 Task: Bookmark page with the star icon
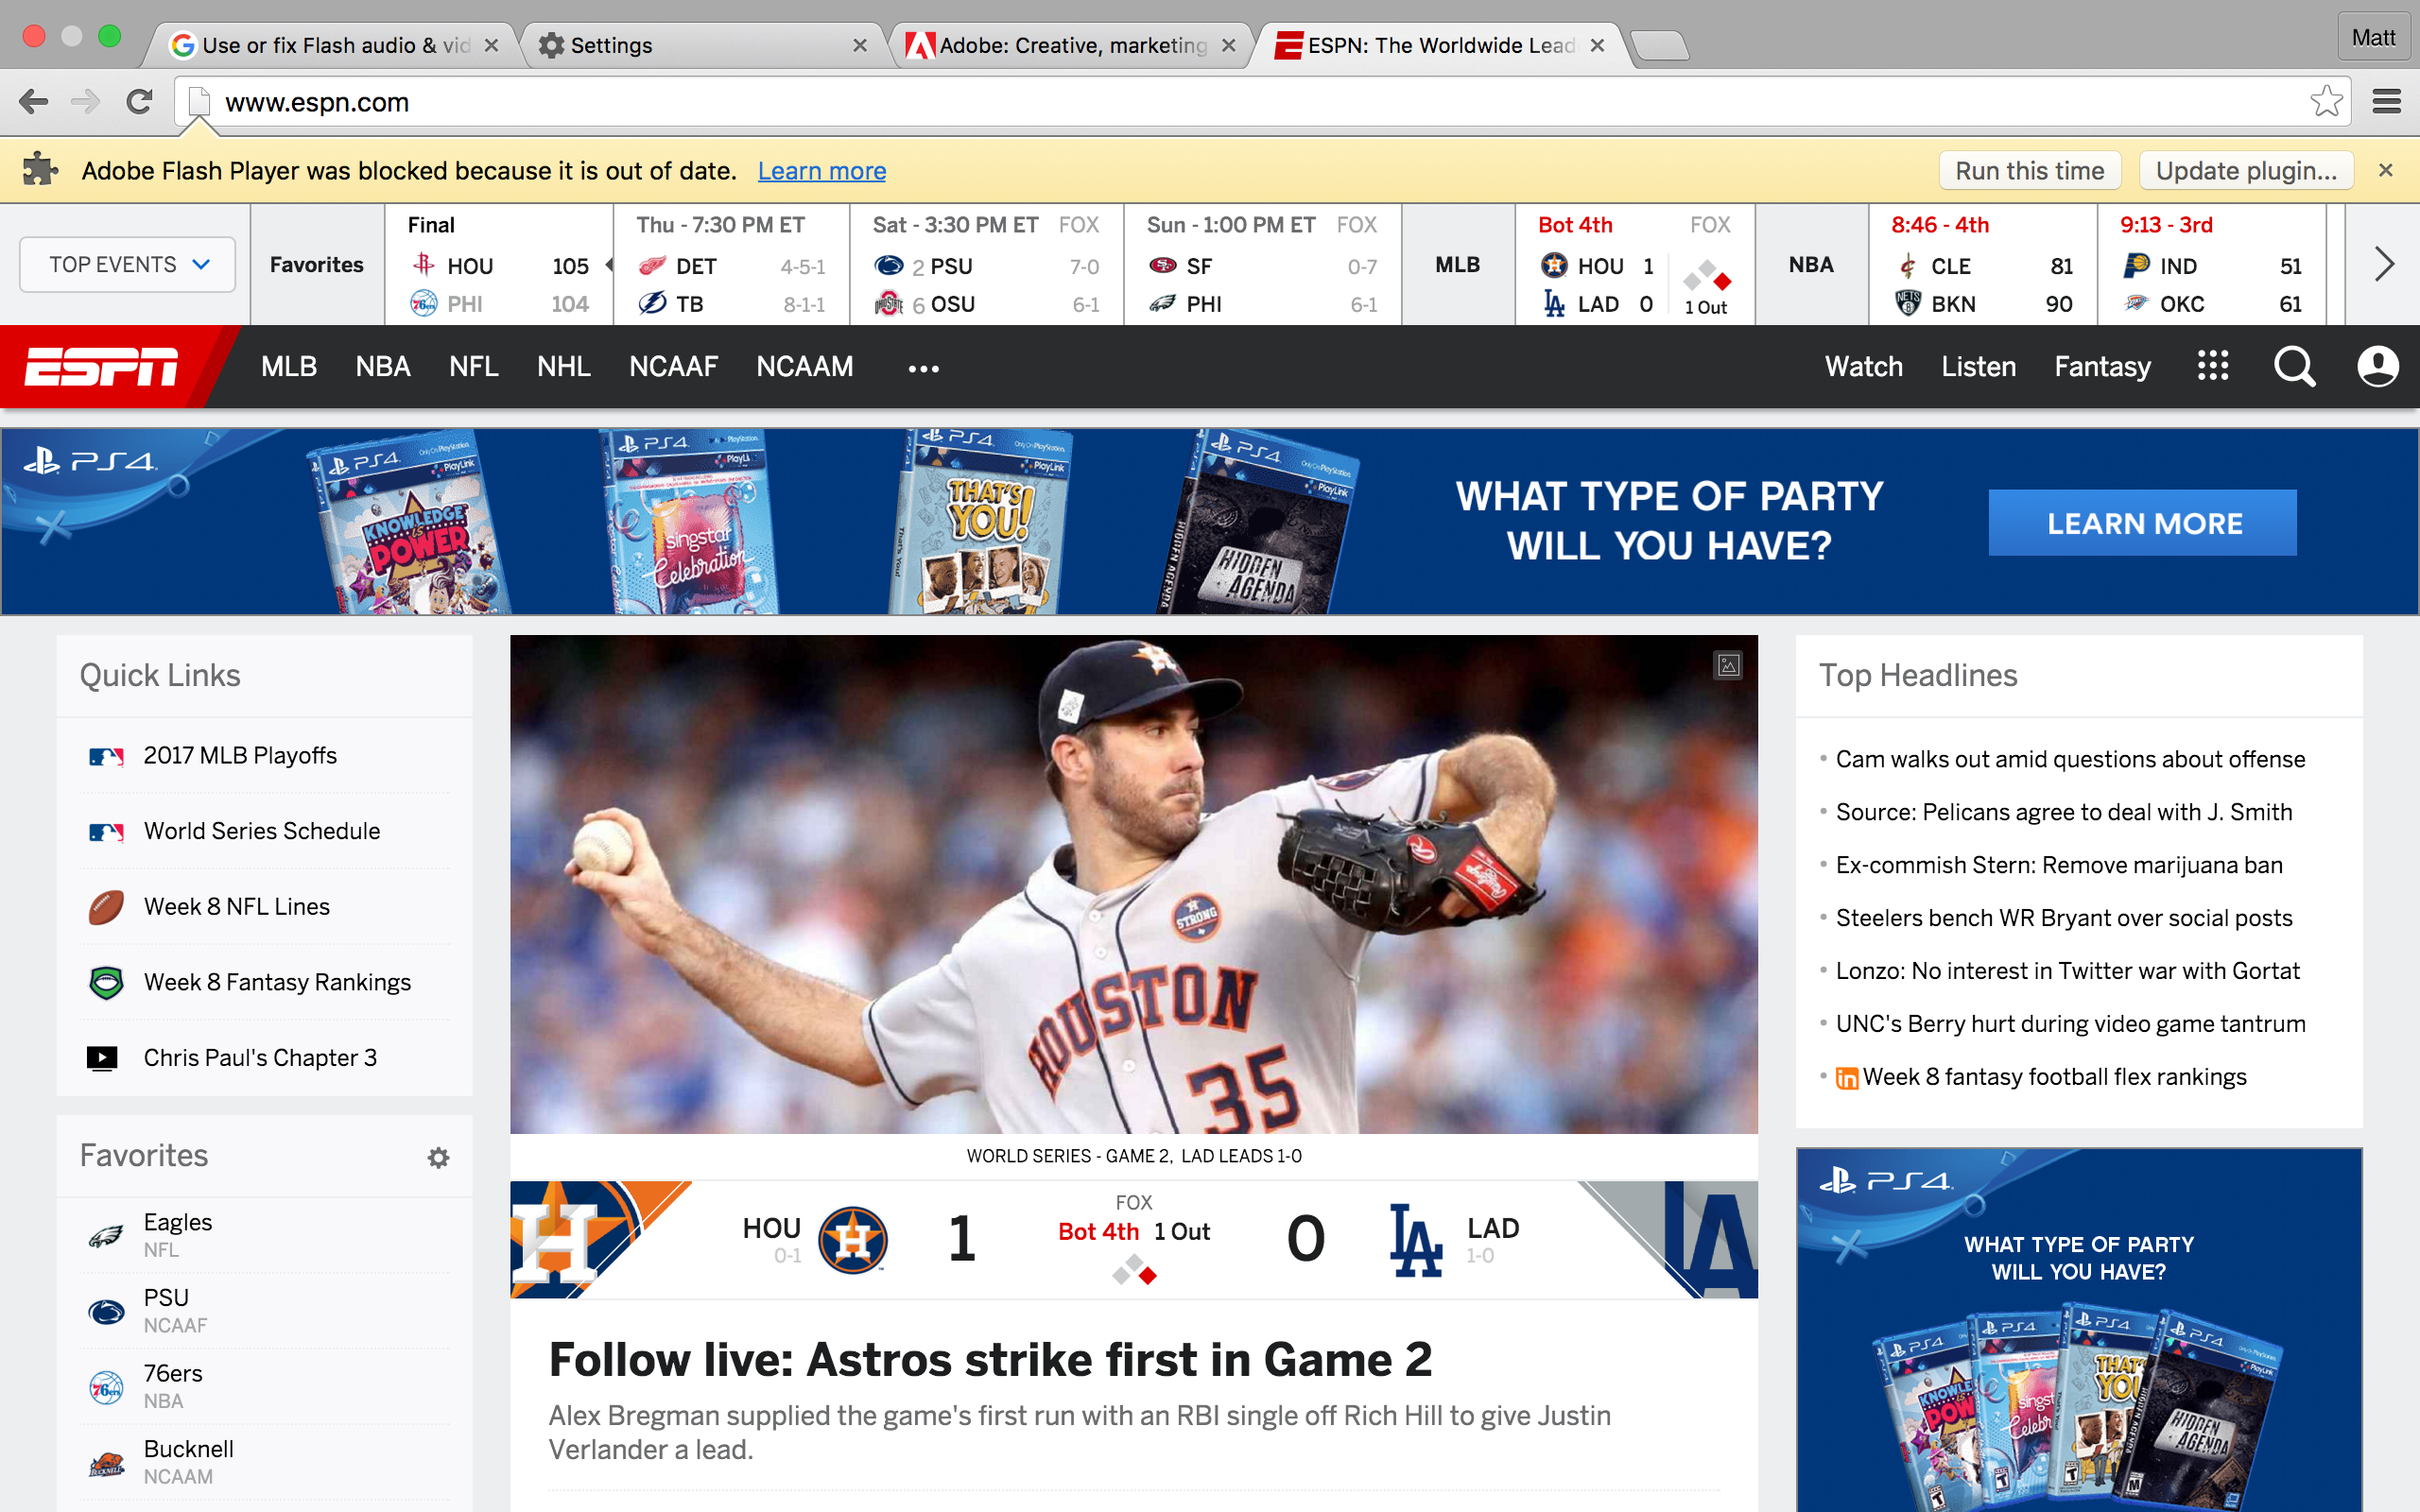(2326, 101)
